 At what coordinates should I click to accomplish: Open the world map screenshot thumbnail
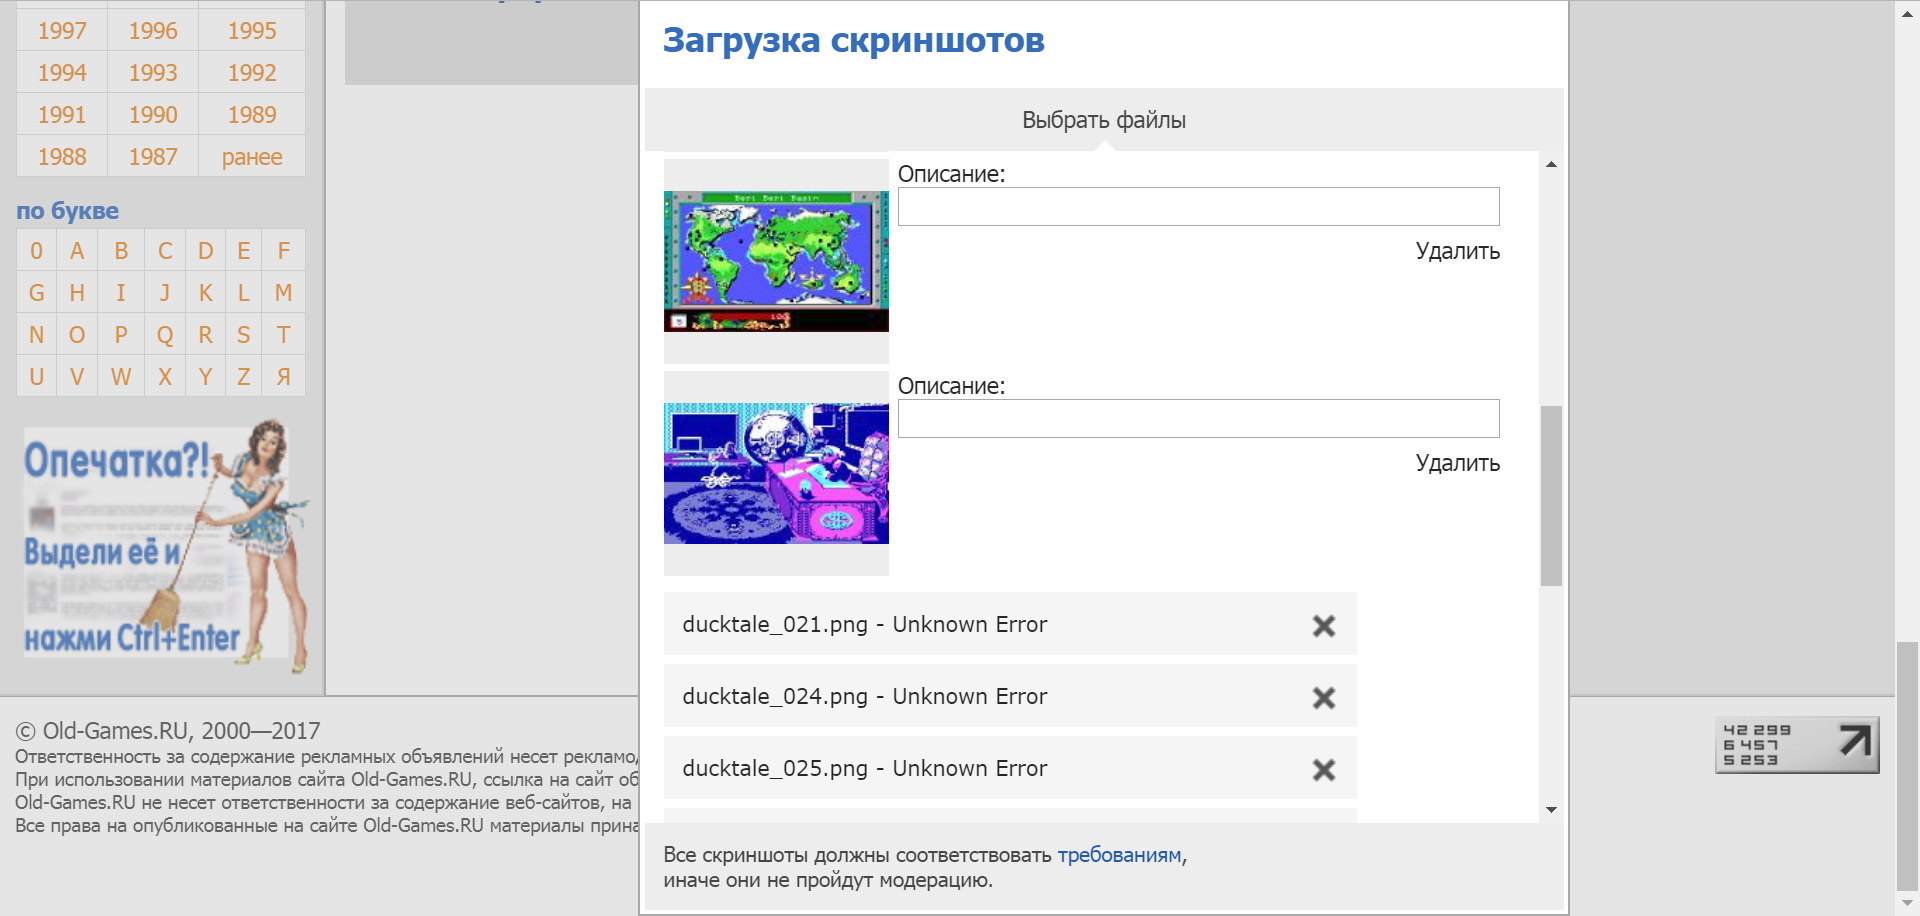coord(776,261)
